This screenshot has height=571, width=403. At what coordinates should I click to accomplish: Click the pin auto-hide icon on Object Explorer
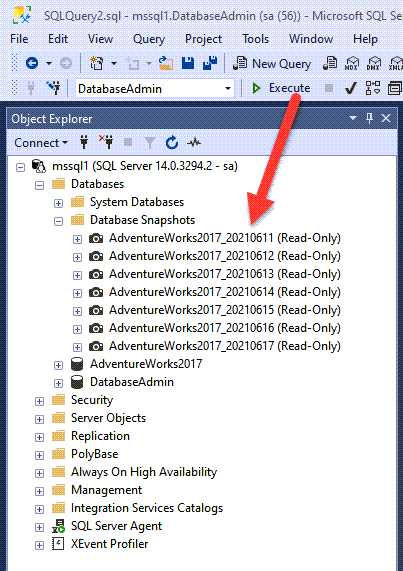tap(370, 118)
